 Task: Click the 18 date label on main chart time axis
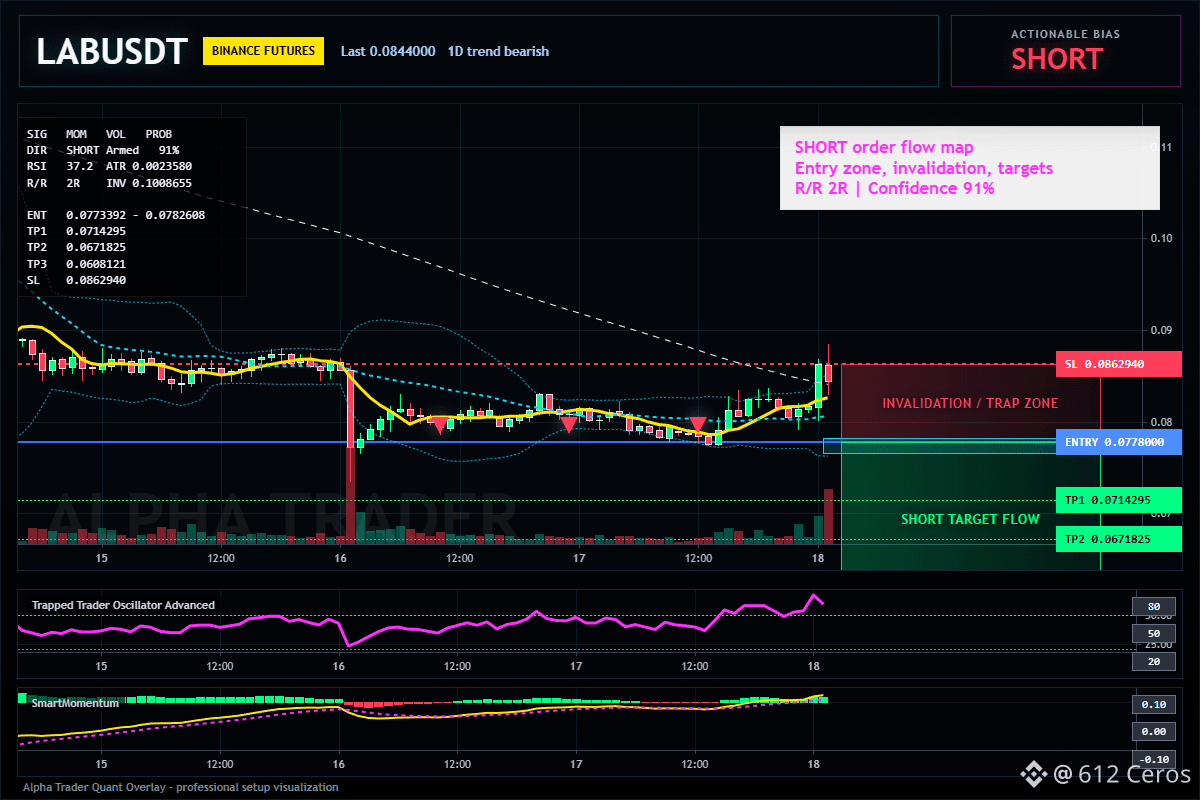click(818, 559)
